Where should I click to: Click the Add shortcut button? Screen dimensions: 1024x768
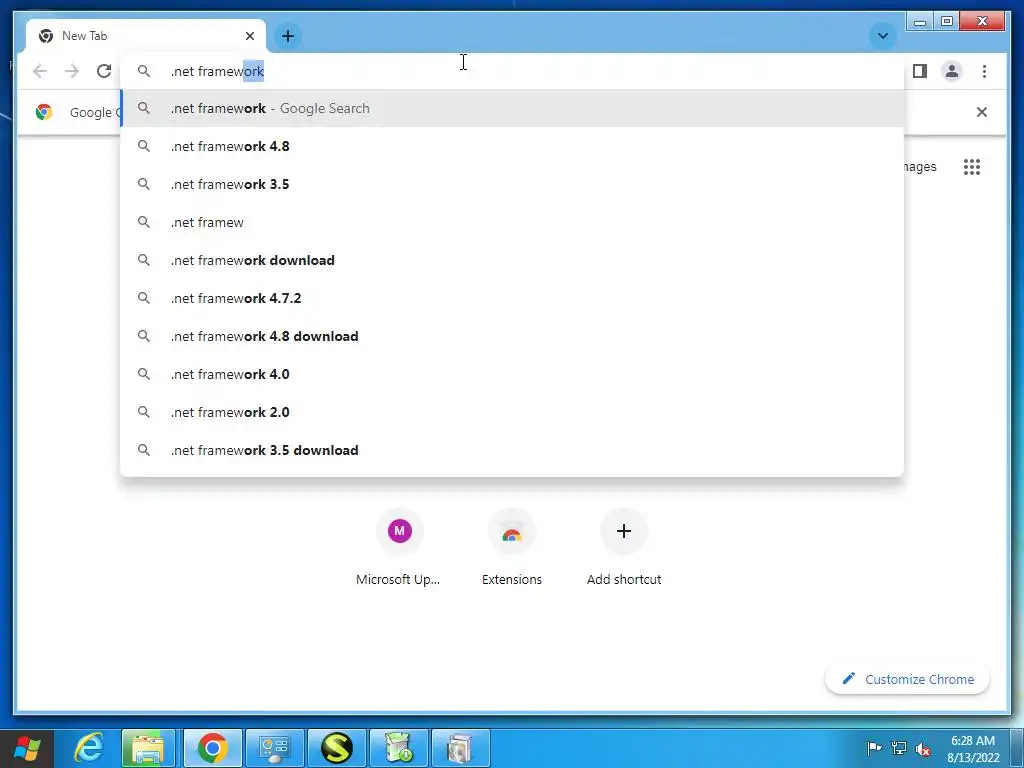click(624, 549)
